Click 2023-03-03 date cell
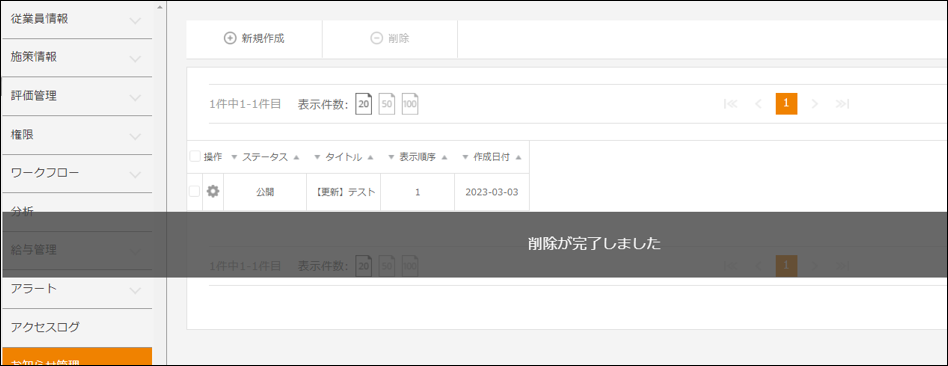This screenshot has height=366, width=948. tap(492, 192)
